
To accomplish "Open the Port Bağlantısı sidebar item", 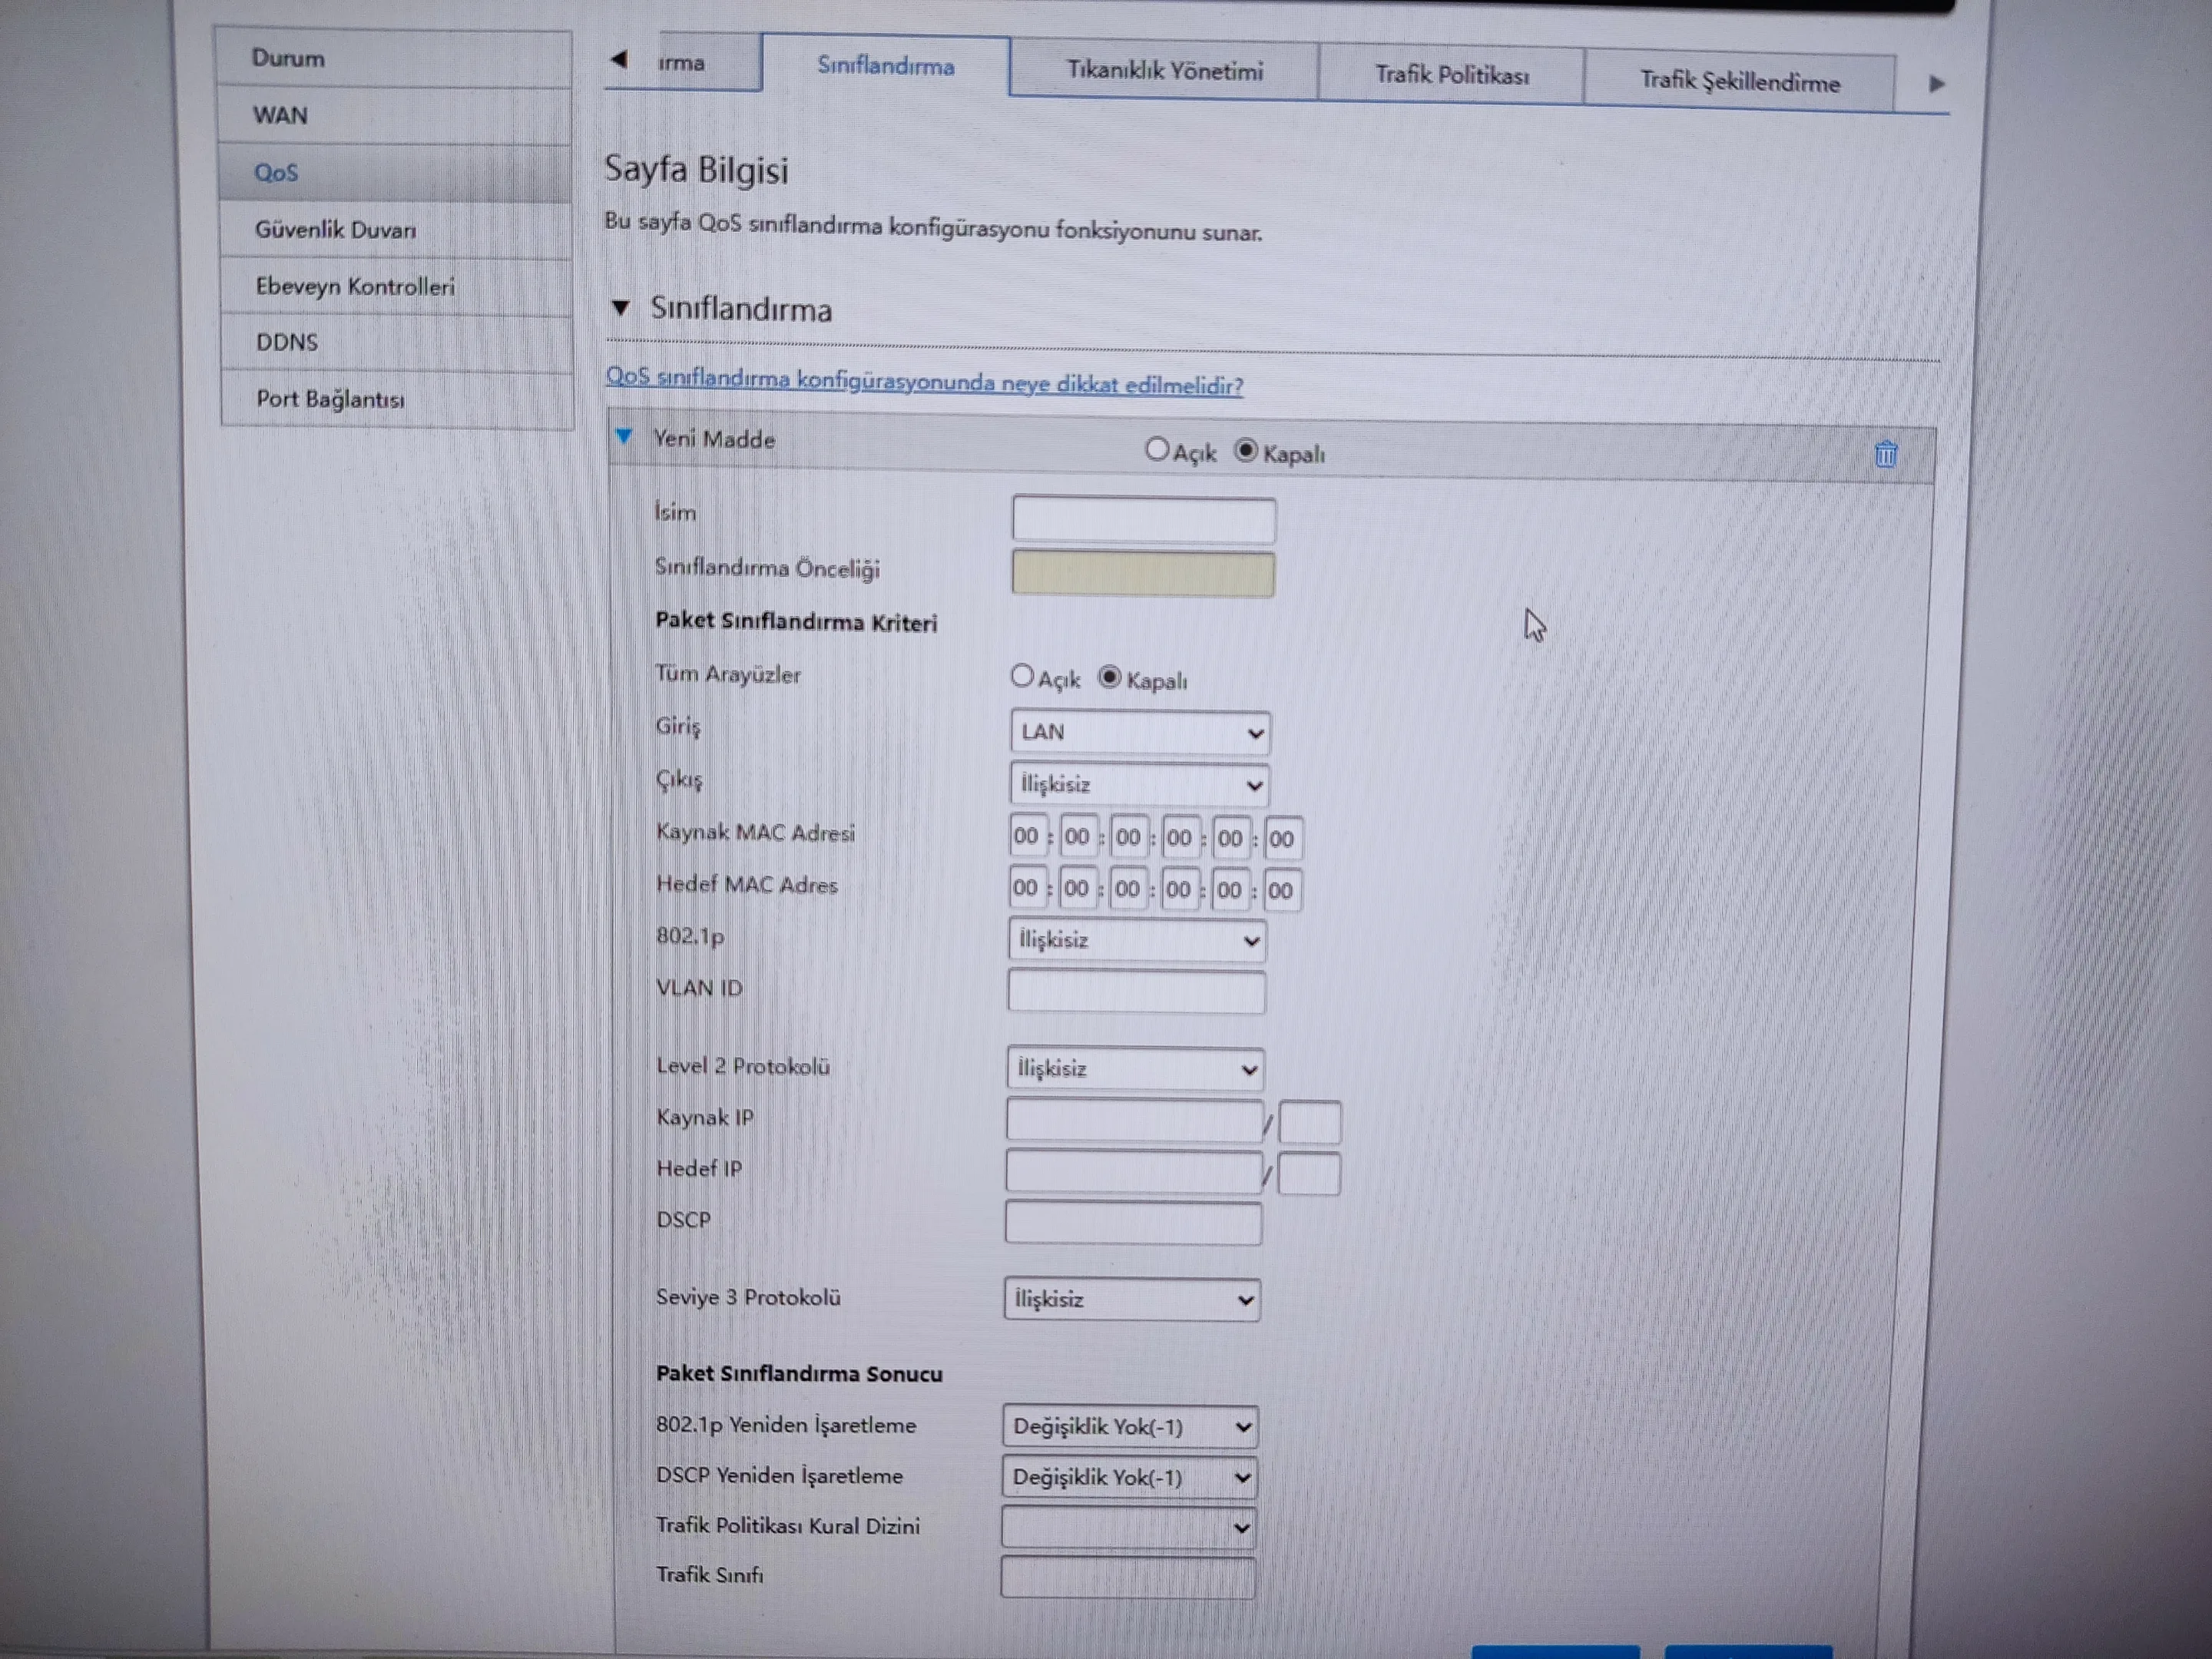I will [398, 399].
